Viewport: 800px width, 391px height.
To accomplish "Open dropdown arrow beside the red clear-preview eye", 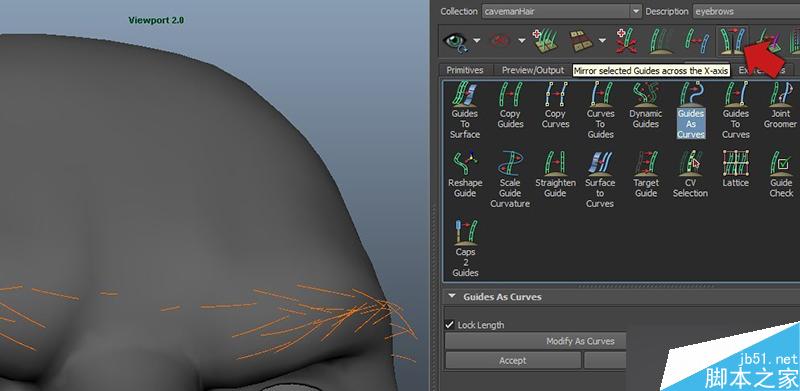I will pyautogui.click(x=521, y=40).
